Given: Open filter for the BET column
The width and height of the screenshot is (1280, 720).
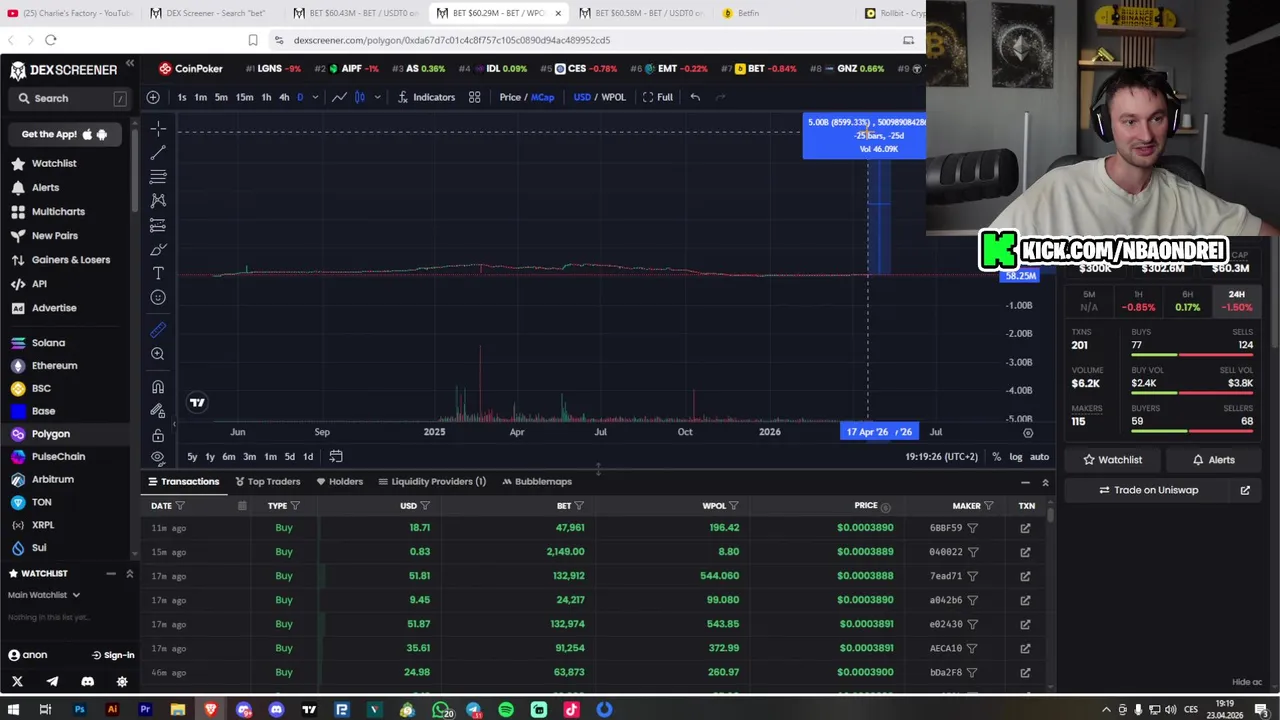Looking at the screenshot, I should (x=579, y=506).
